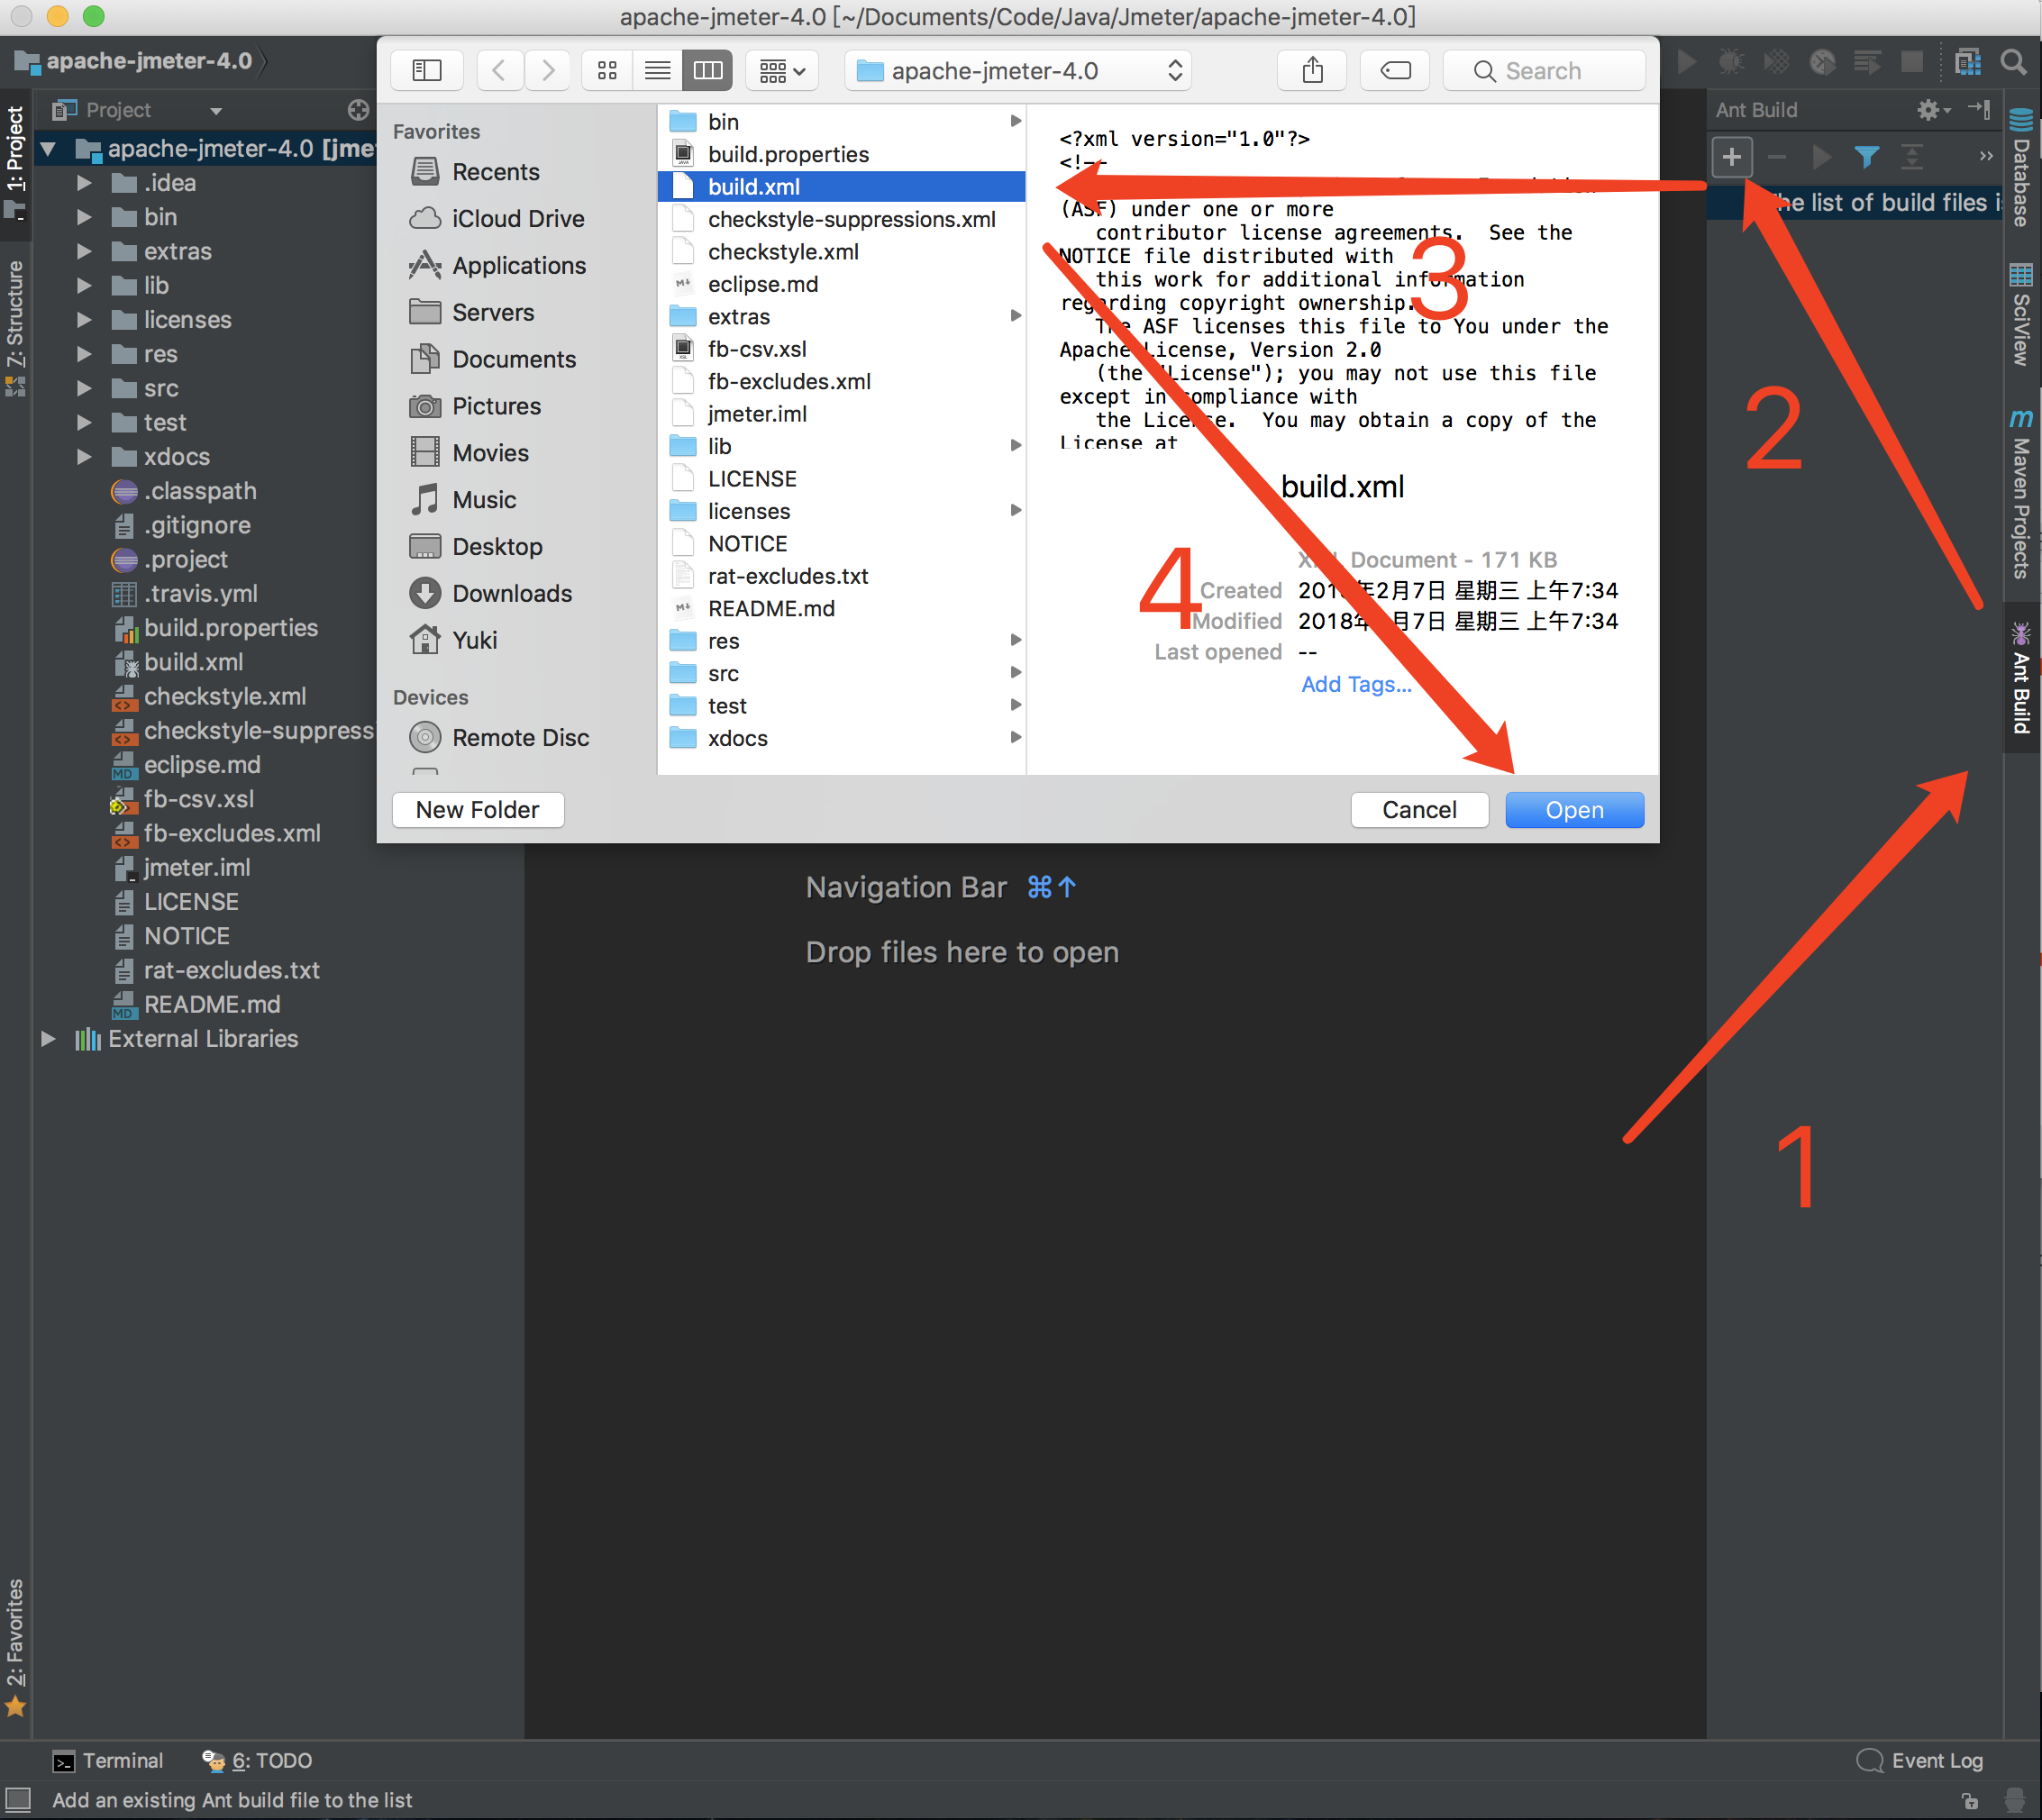The width and height of the screenshot is (2042, 1820).
Task: Select Recents in Favorites sidebar
Action: click(495, 172)
